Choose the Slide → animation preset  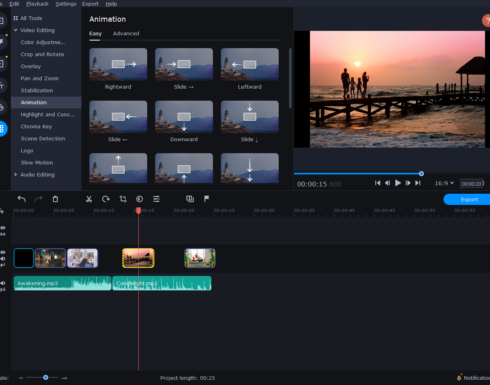pos(184,64)
